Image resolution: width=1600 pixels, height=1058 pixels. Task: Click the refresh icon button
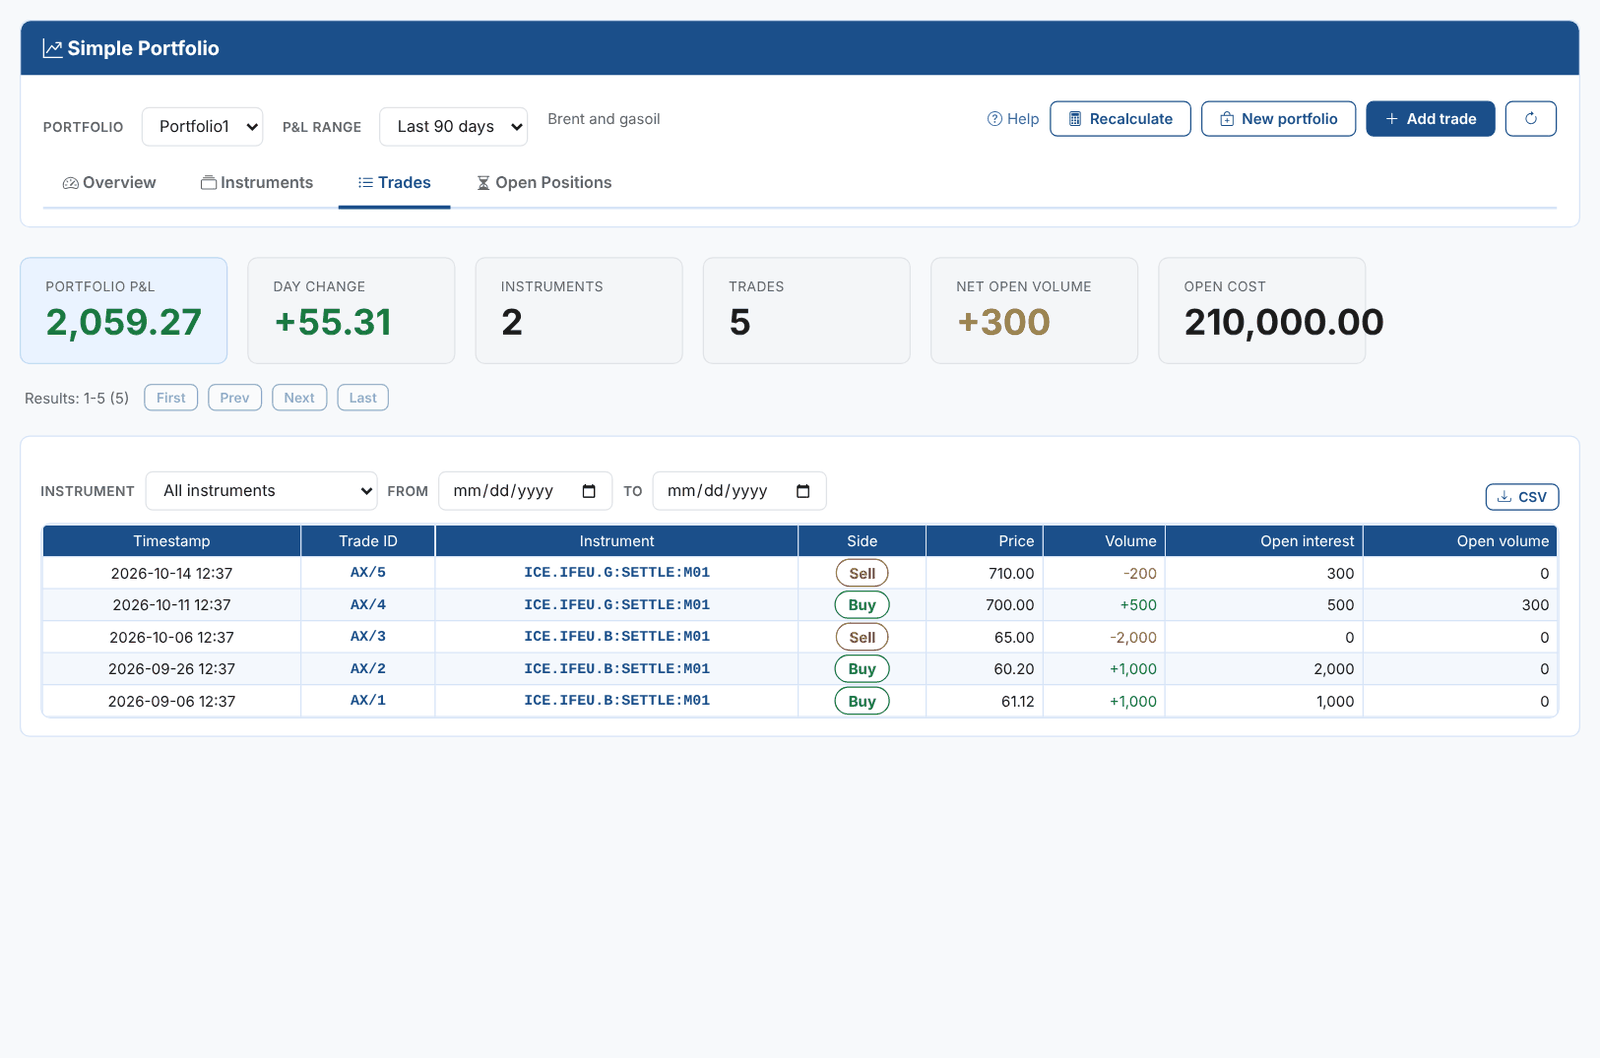point(1530,119)
